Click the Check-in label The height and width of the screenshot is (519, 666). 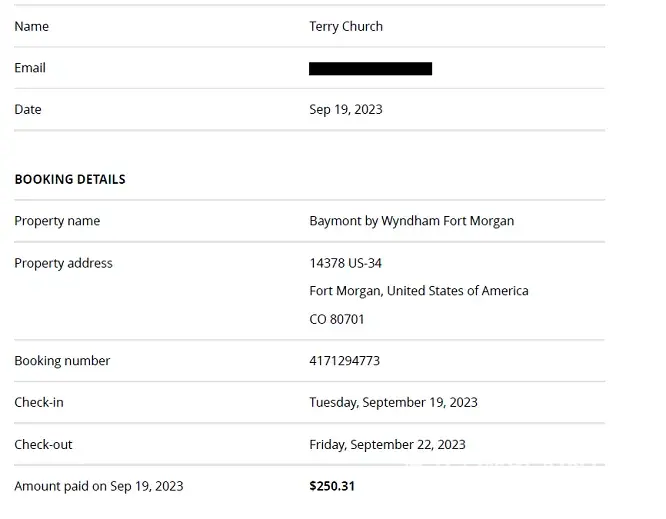pos(39,402)
